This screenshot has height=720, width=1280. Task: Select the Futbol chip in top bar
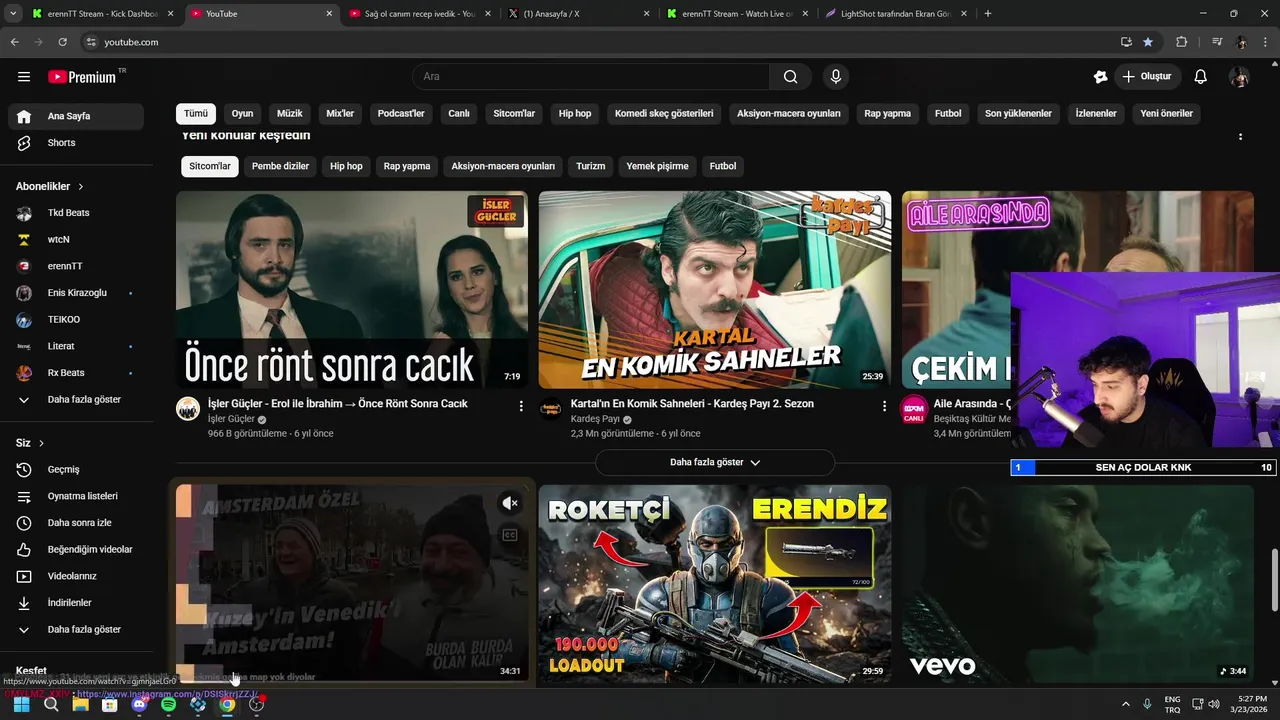(x=948, y=114)
